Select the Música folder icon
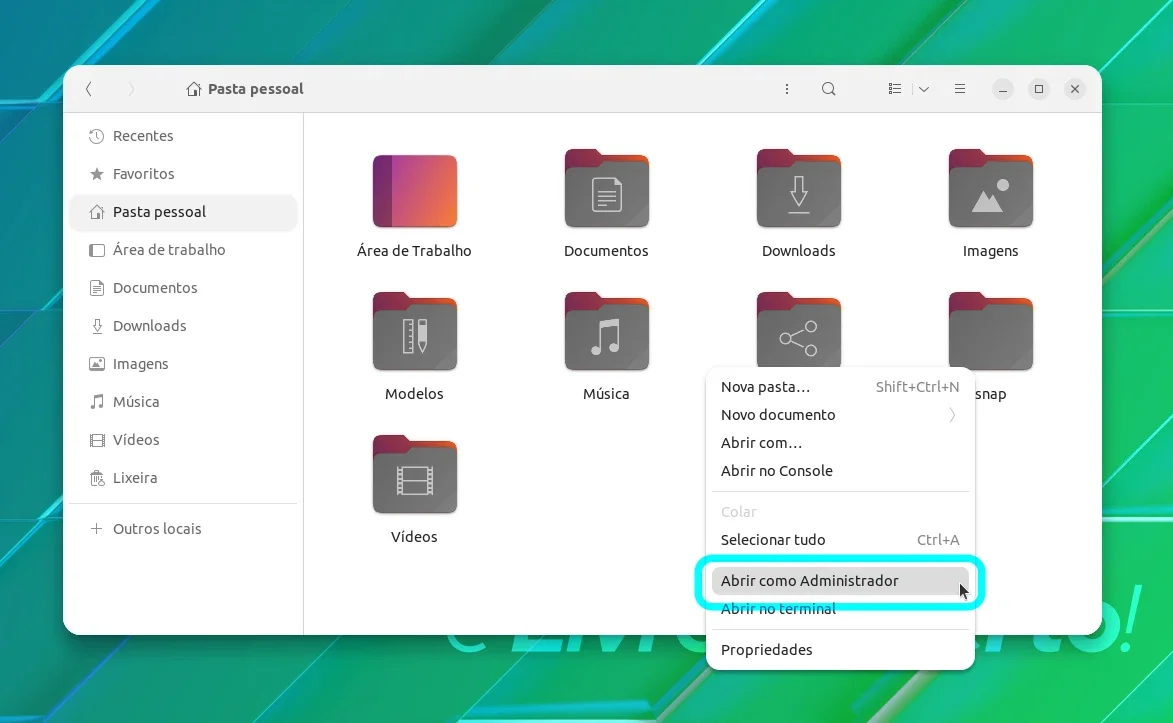The image size is (1173, 723). pos(606,332)
